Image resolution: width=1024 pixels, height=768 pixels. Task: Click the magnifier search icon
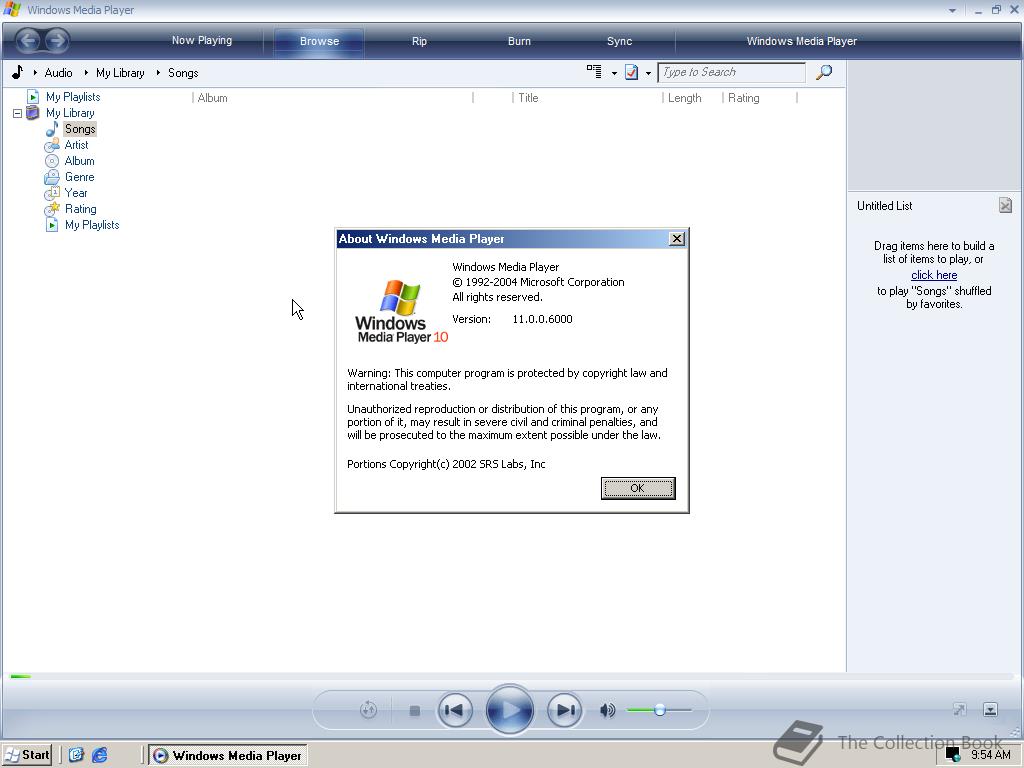[x=824, y=72]
